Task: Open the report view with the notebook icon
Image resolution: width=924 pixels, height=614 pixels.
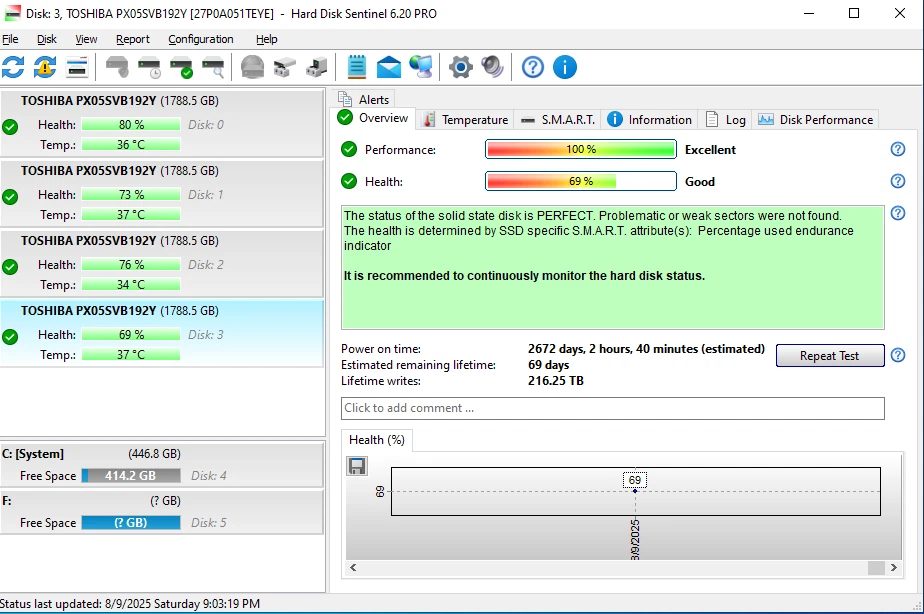Action: coord(355,67)
